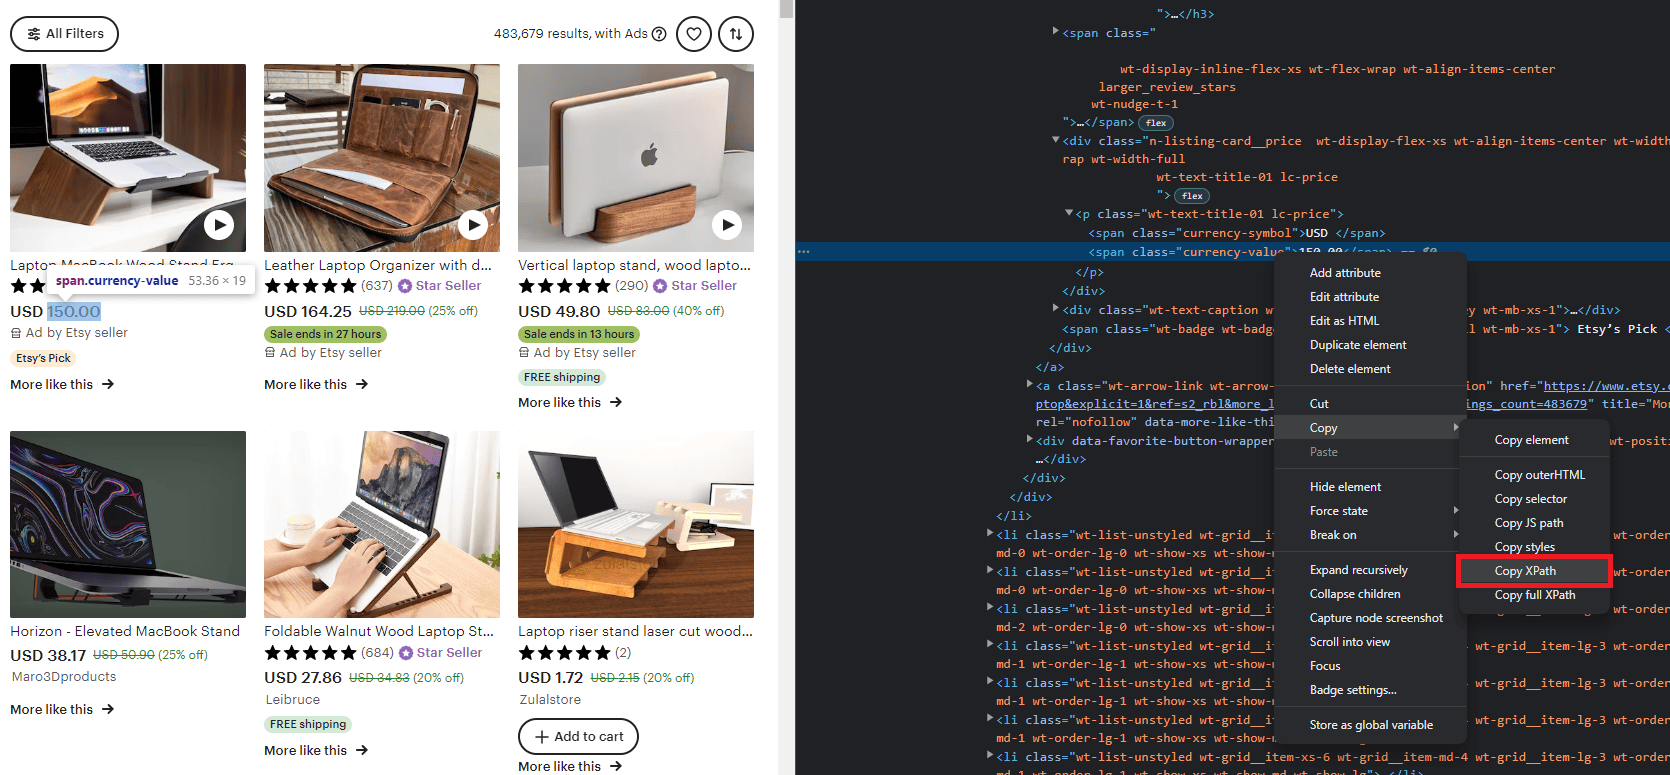This screenshot has height=775, width=1670.
Task: Play video on vertical laptop stand thumbnail
Action: pos(727,225)
